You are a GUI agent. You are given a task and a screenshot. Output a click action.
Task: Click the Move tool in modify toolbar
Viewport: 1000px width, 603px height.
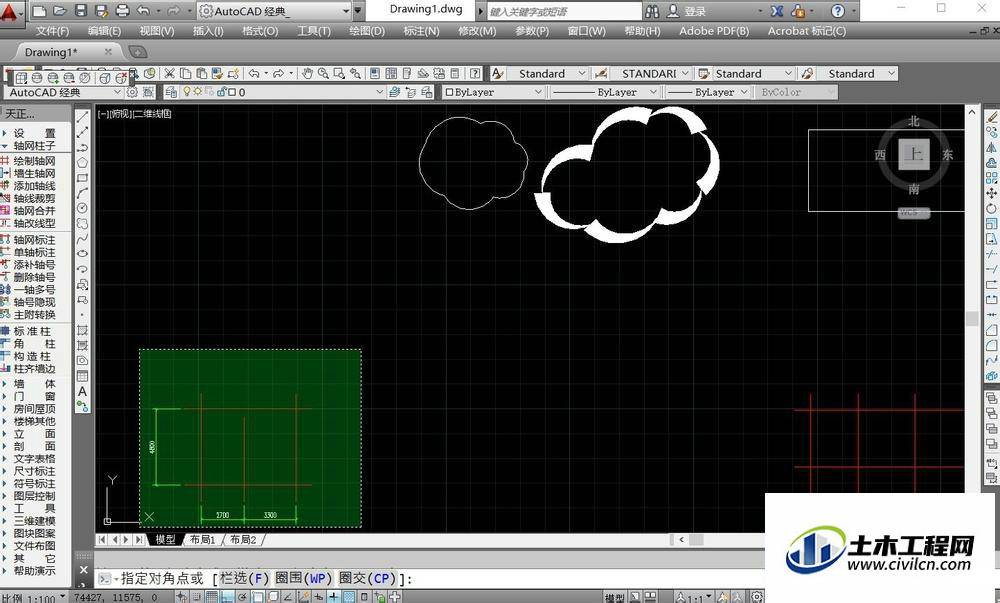tap(991, 193)
